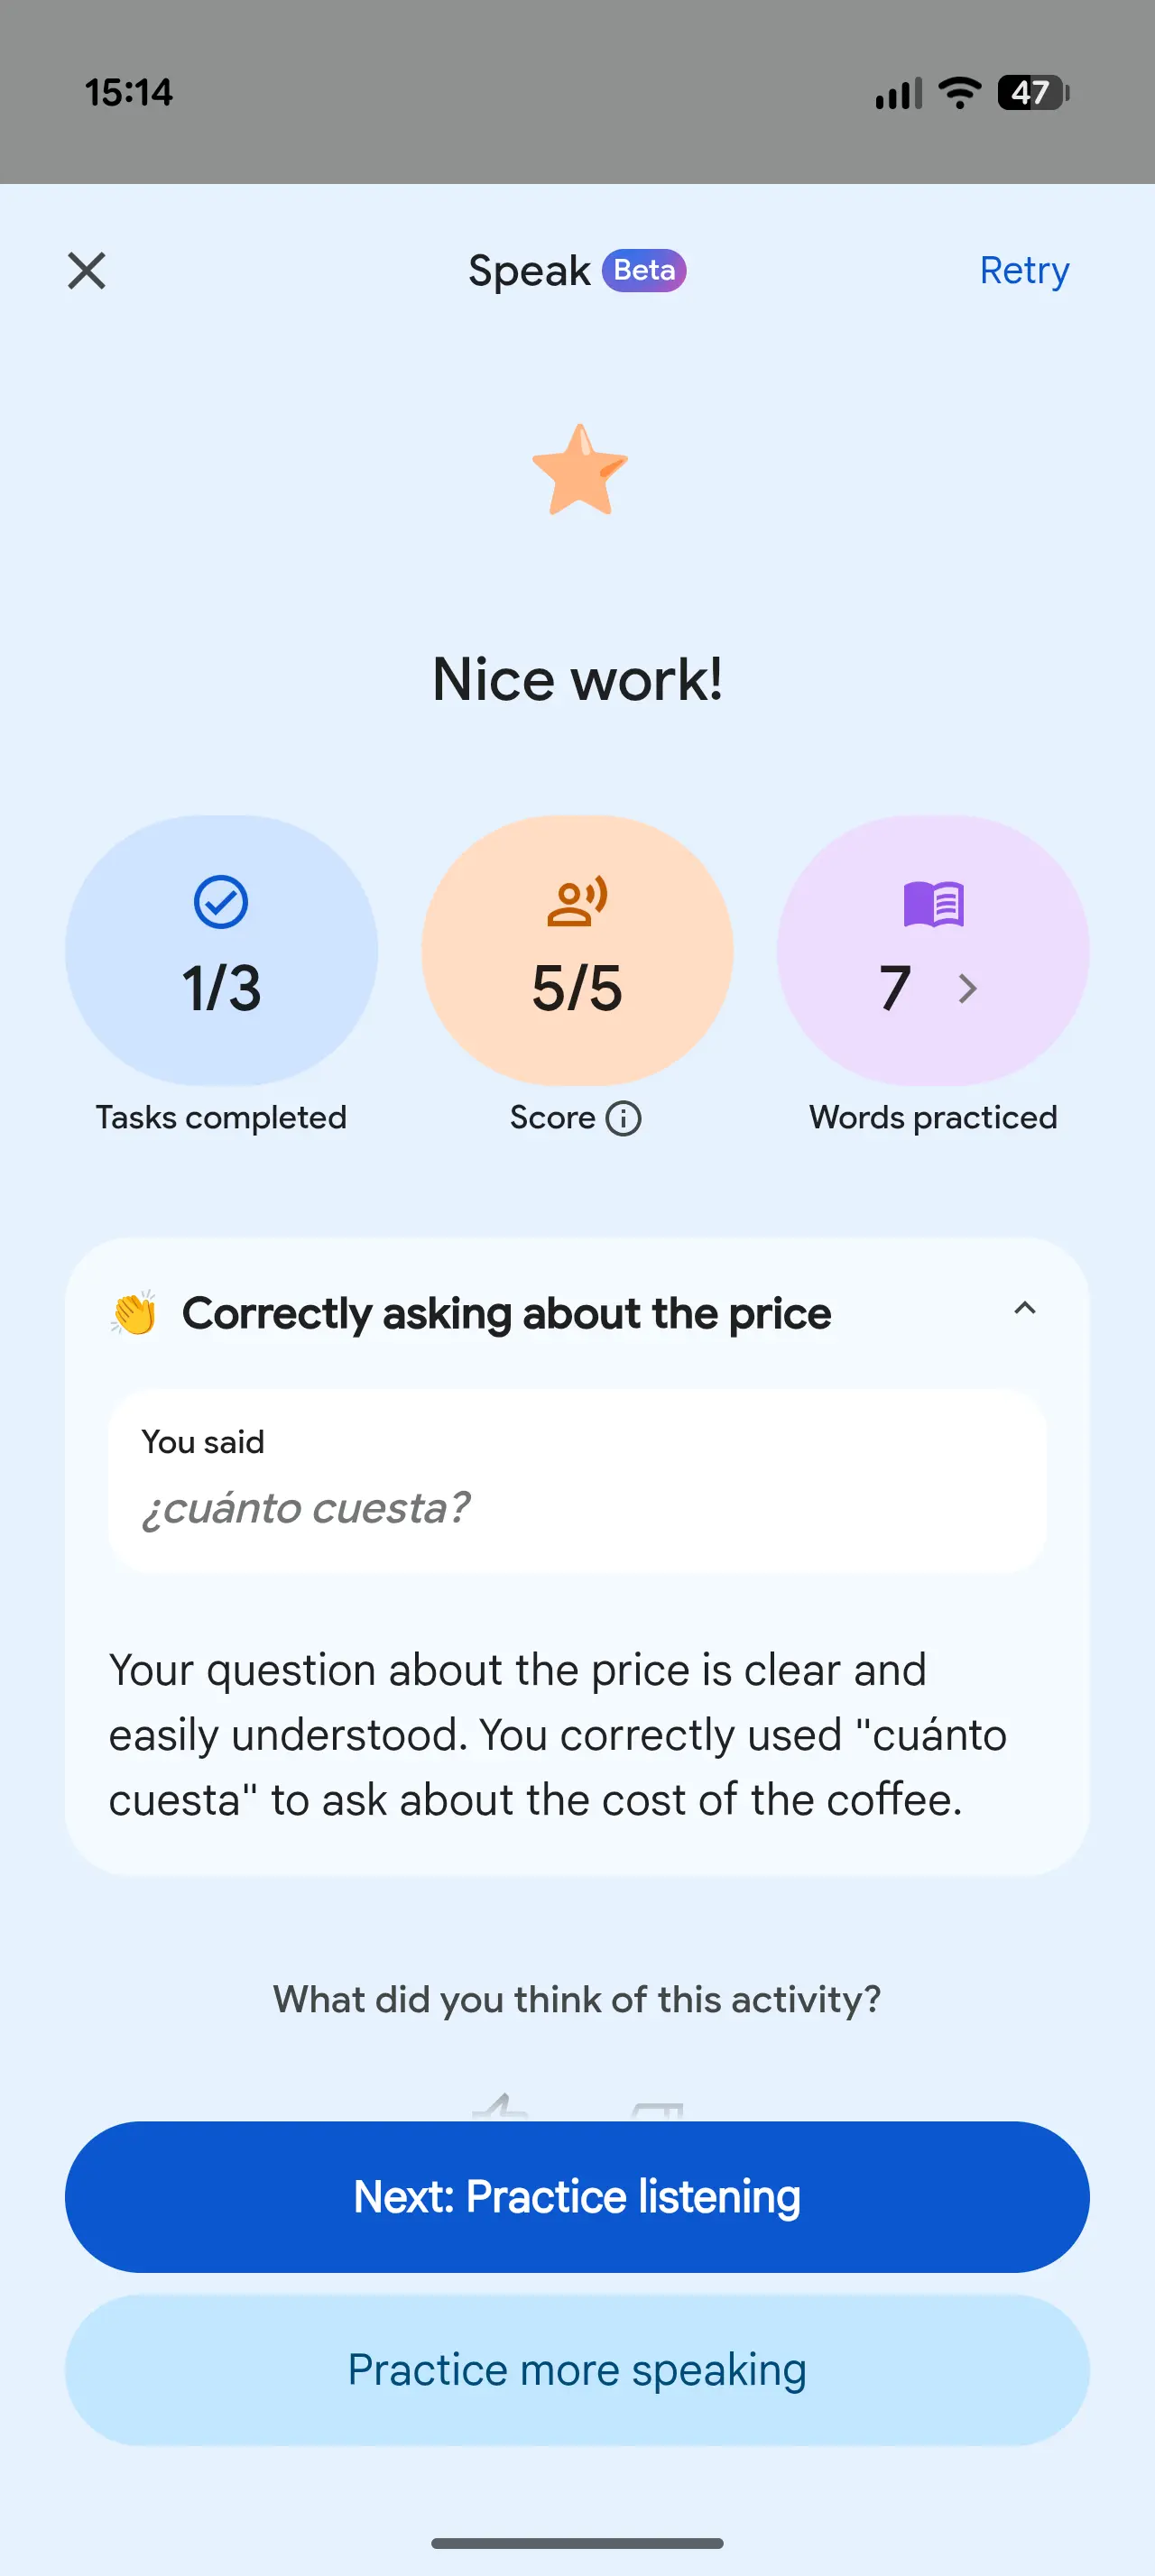Tap the speaking person icon above 5/5

(x=577, y=902)
